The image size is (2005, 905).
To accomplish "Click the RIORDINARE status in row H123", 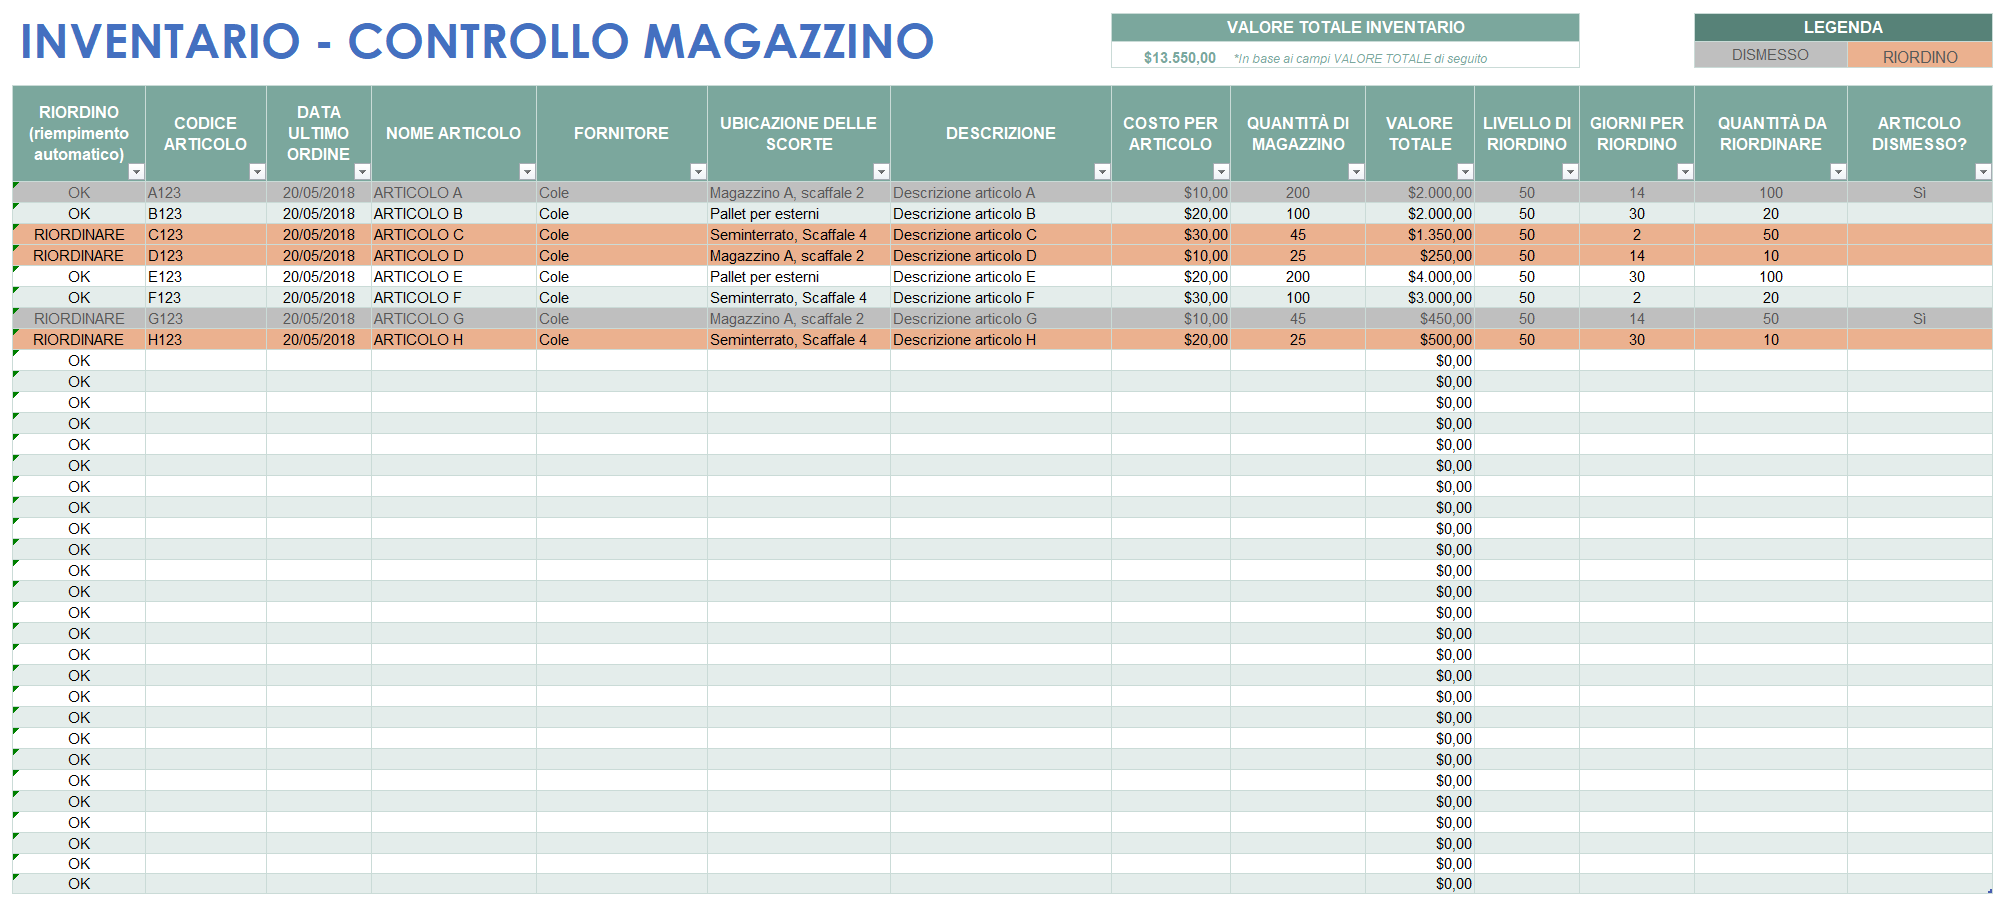I will pos(79,339).
